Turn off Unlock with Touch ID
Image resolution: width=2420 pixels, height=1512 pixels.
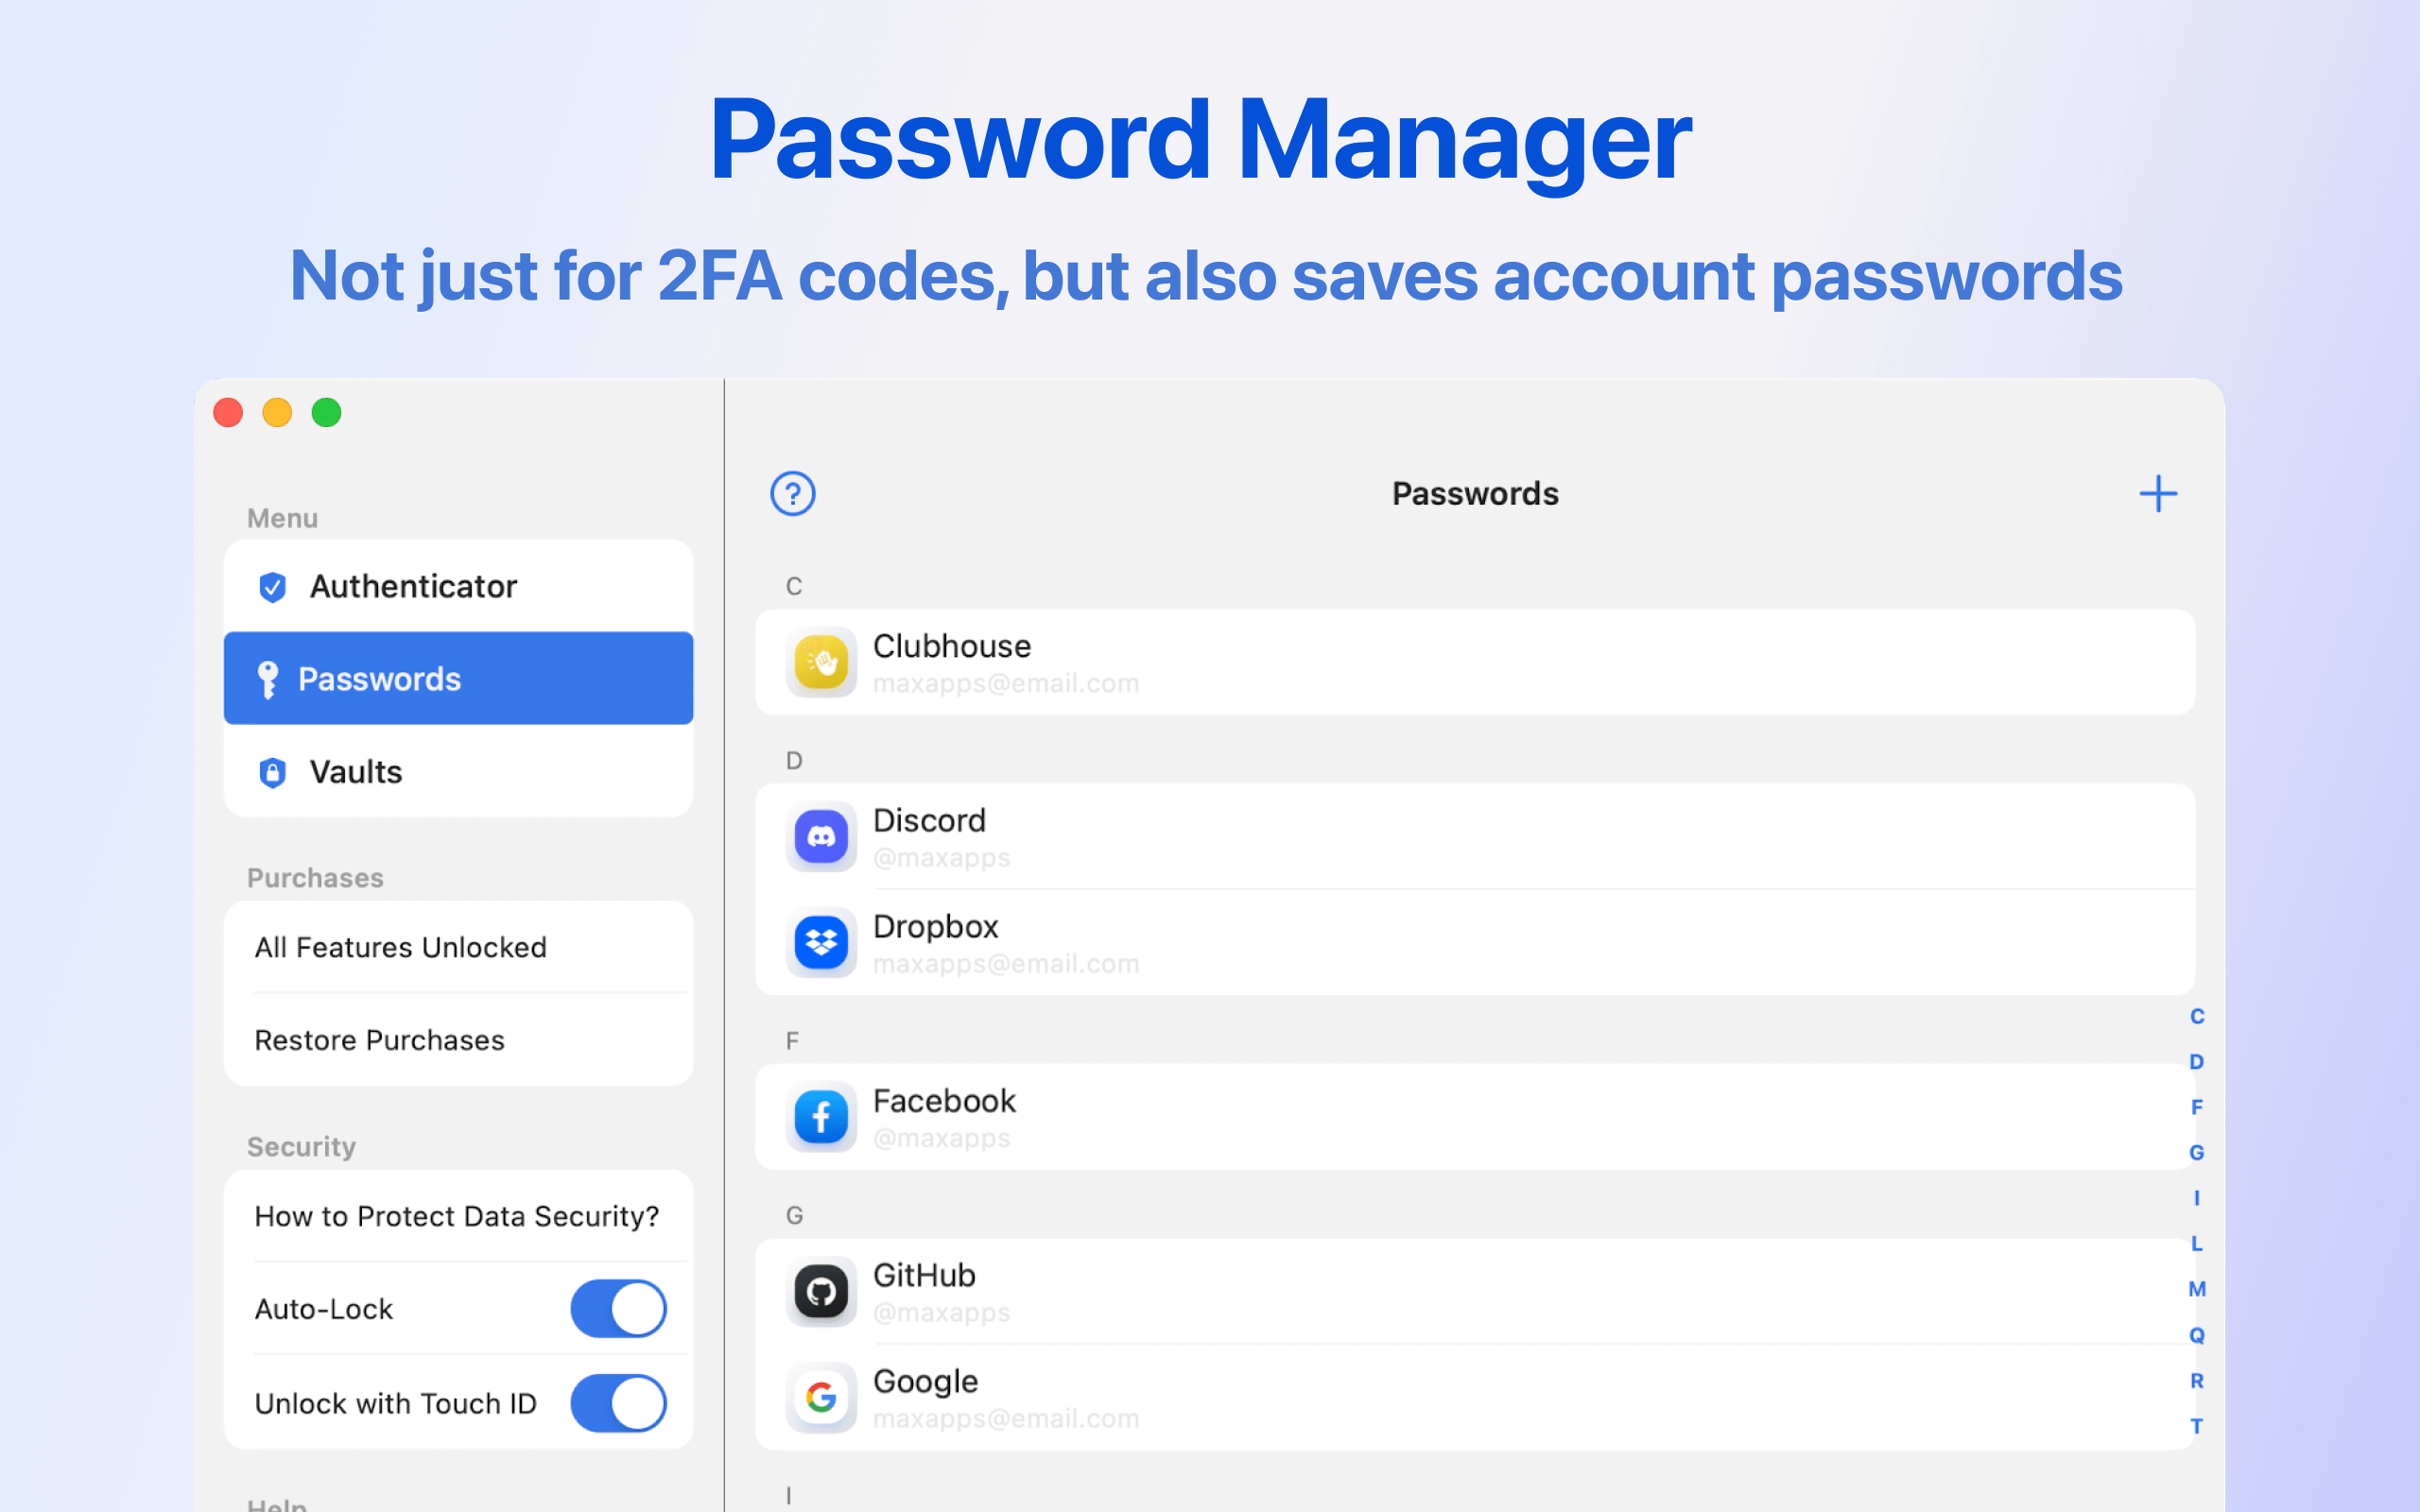coord(617,1402)
